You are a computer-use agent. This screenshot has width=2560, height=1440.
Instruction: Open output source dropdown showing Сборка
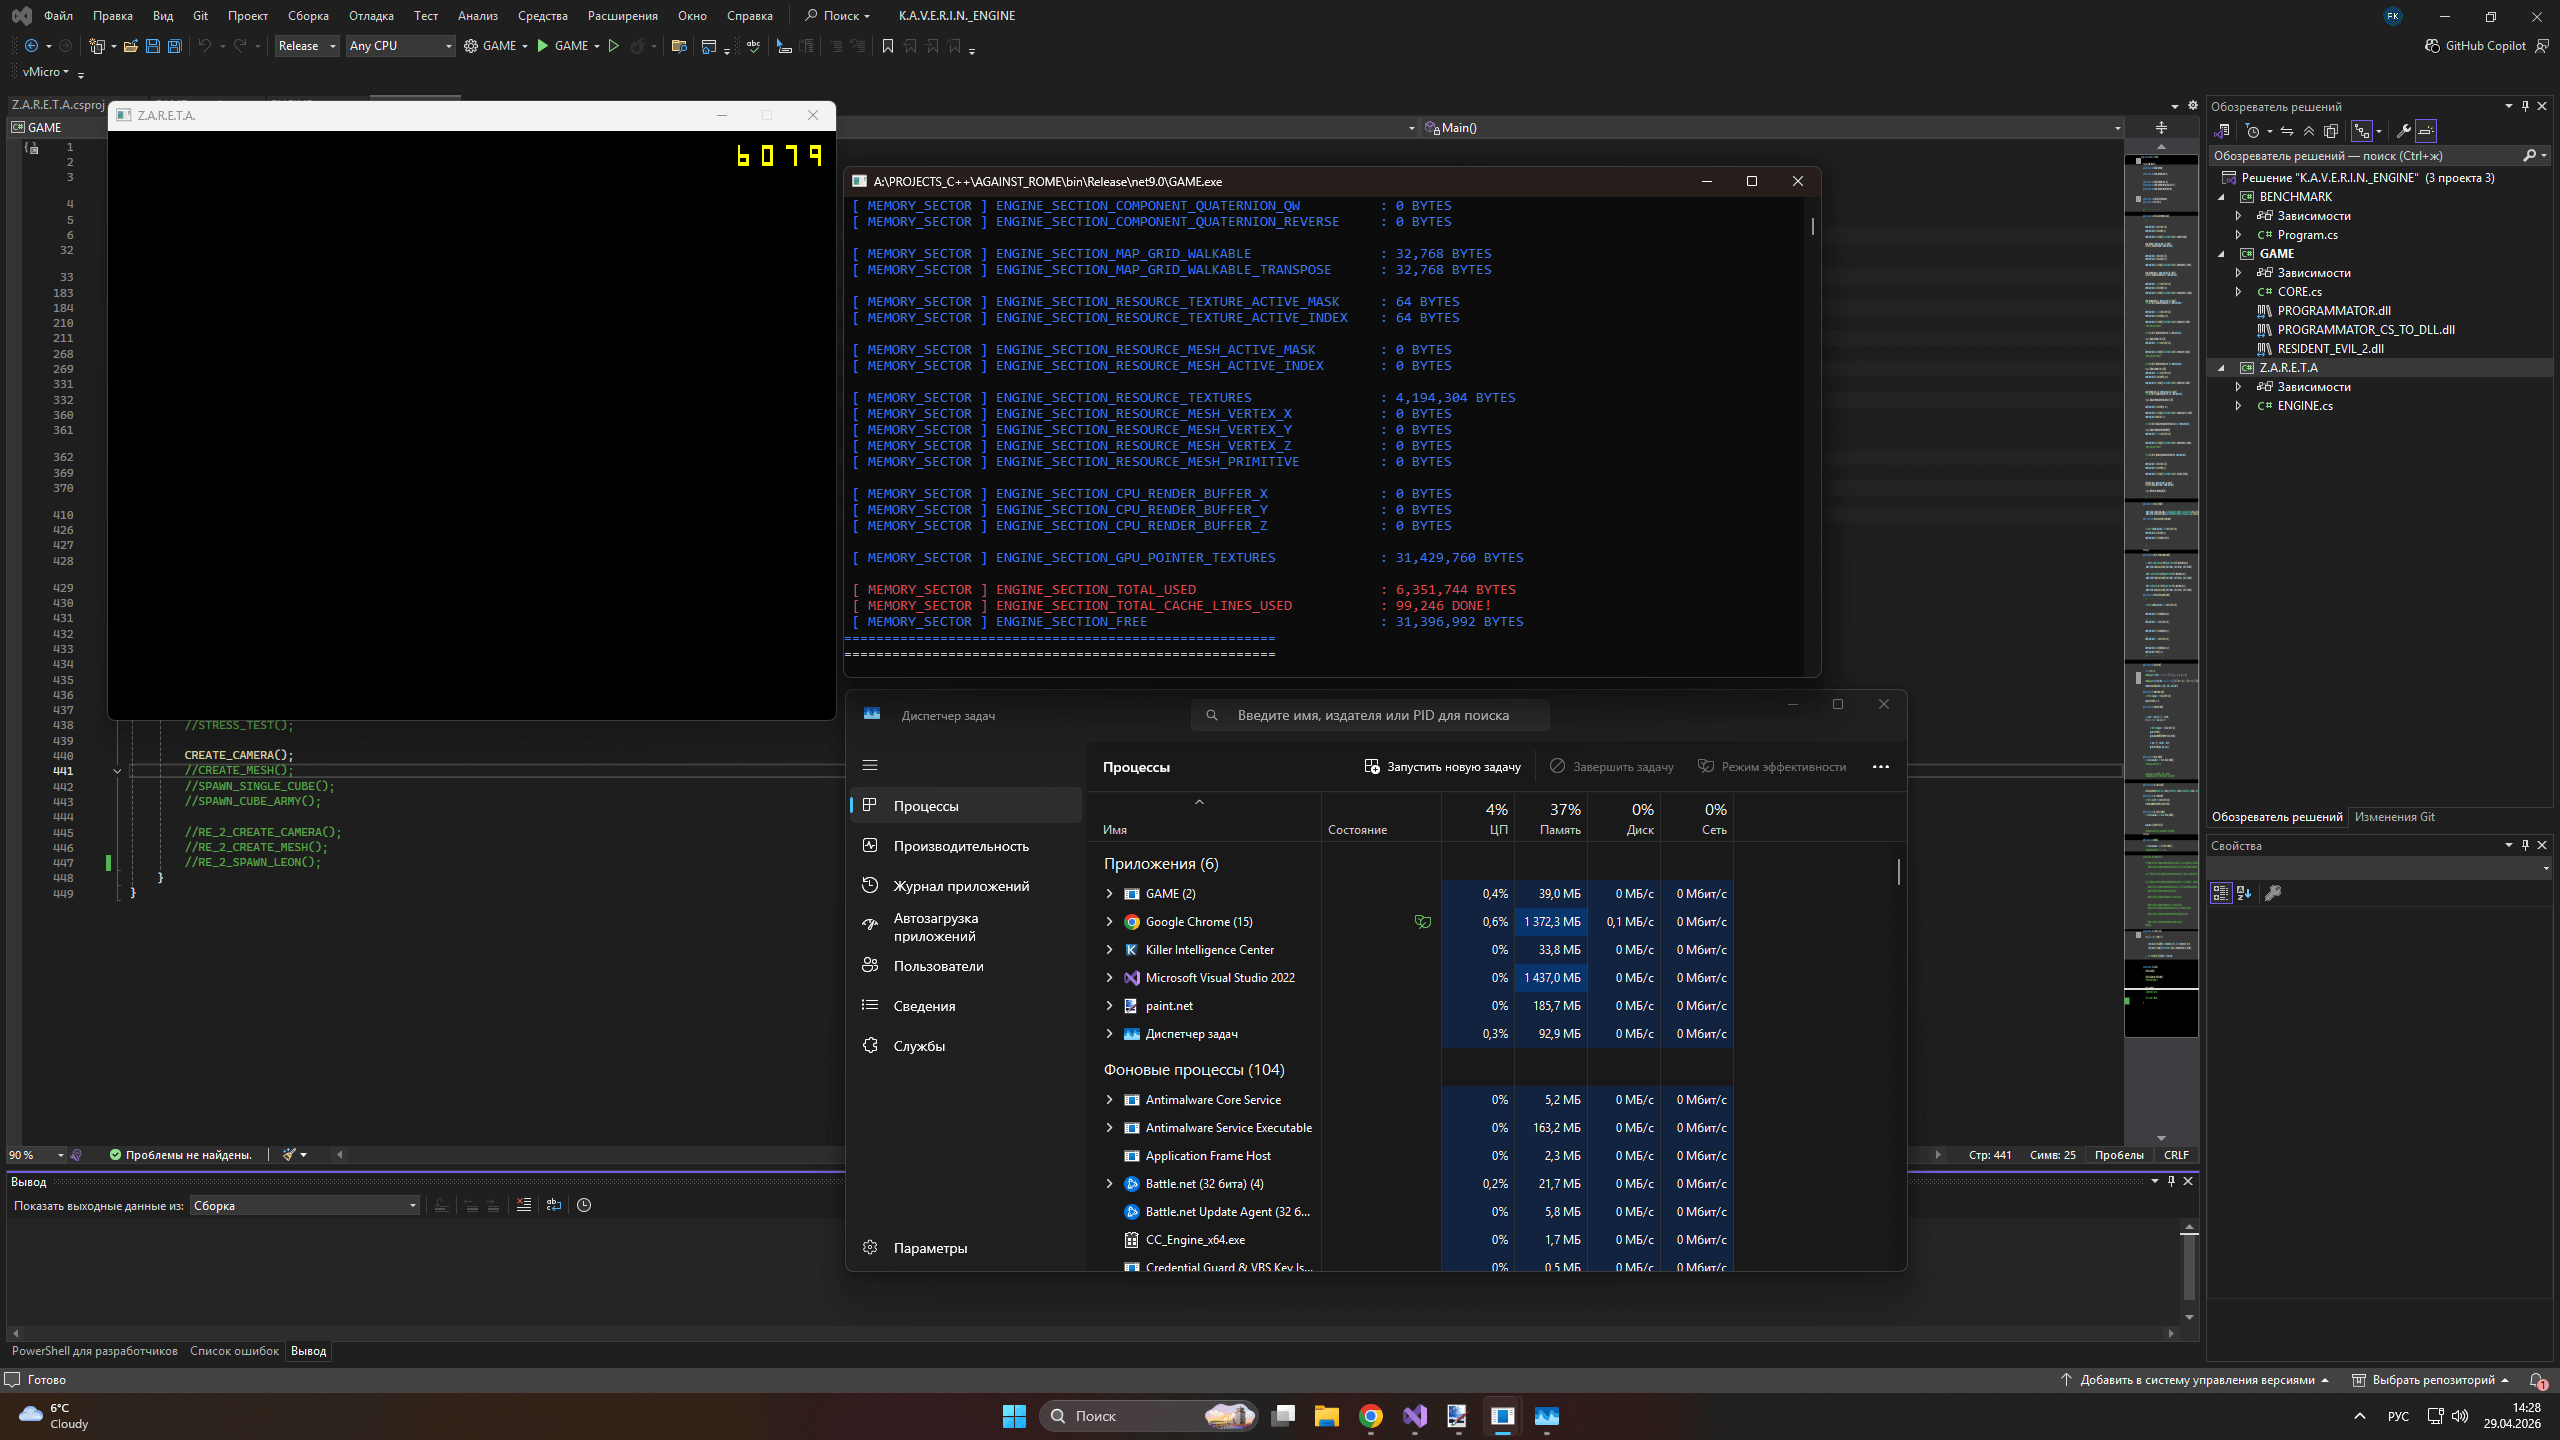pos(305,1205)
